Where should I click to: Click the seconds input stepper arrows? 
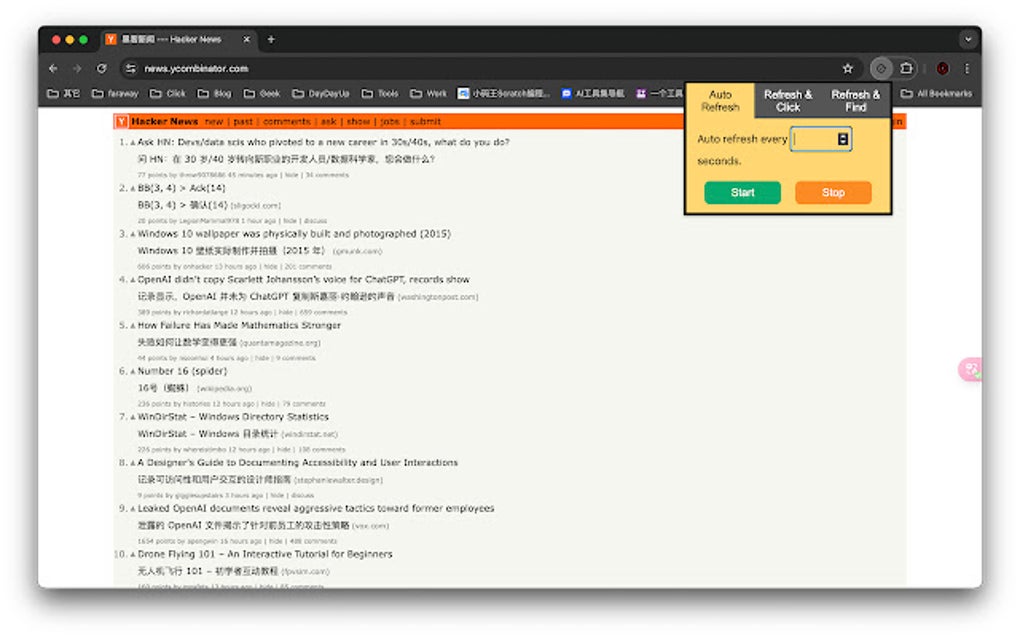[x=845, y=140]
